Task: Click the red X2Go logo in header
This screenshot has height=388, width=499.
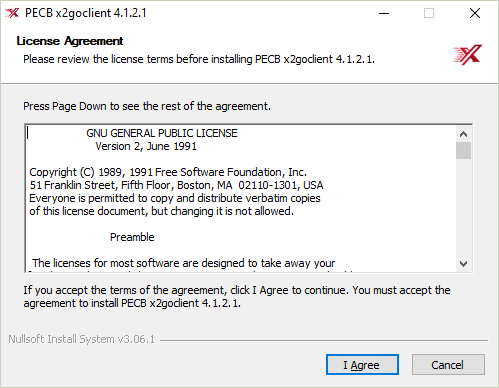Action: (467, 55)
